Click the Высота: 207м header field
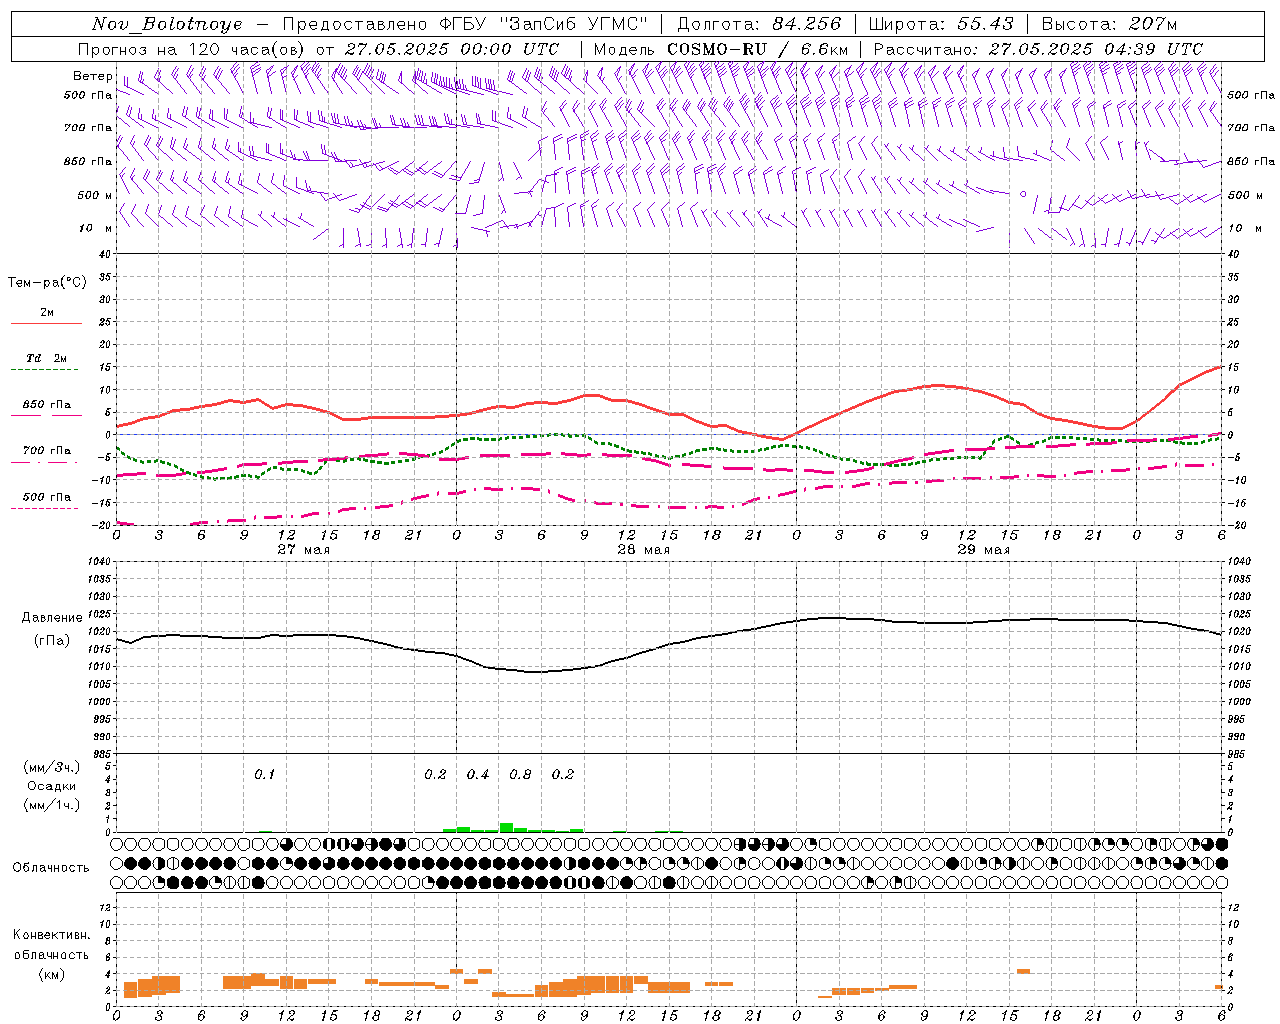1280x1024 pixels. point(1109,24)
